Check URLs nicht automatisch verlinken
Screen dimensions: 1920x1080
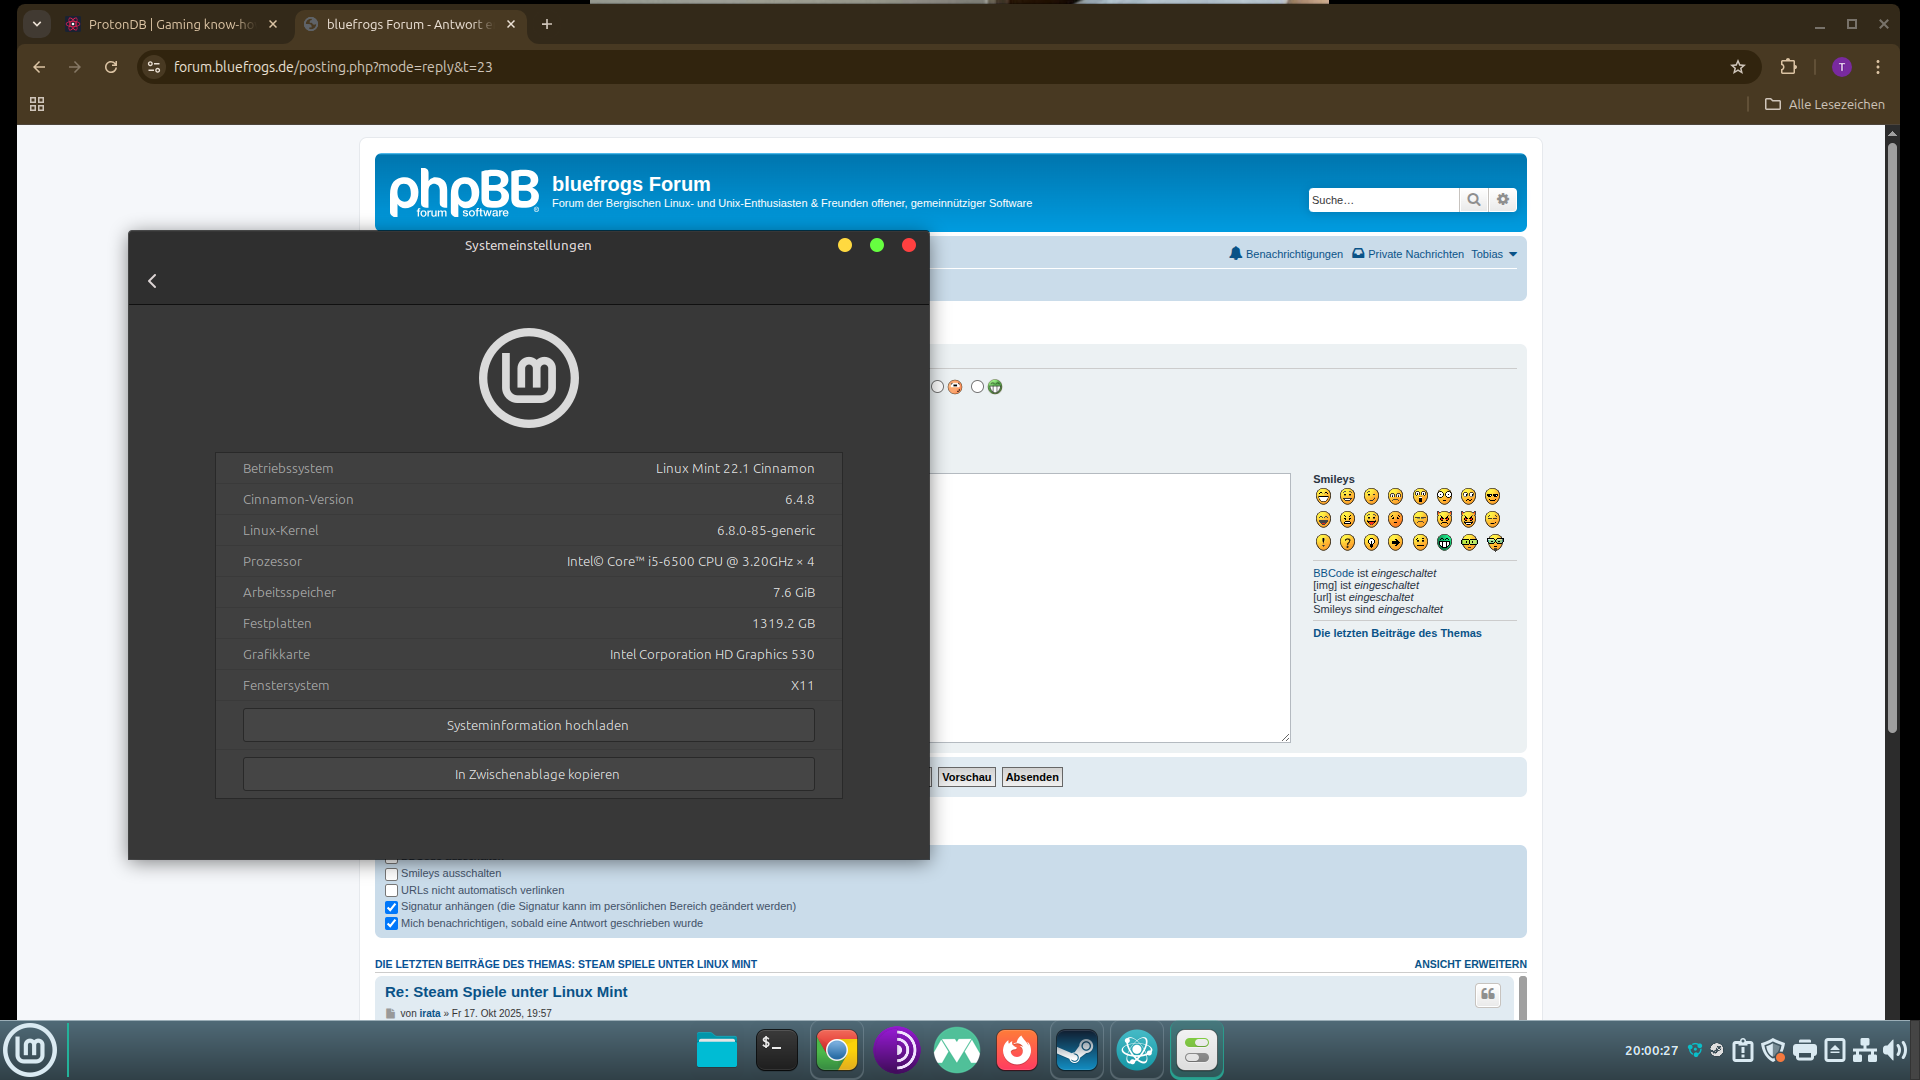click(392, 891)
